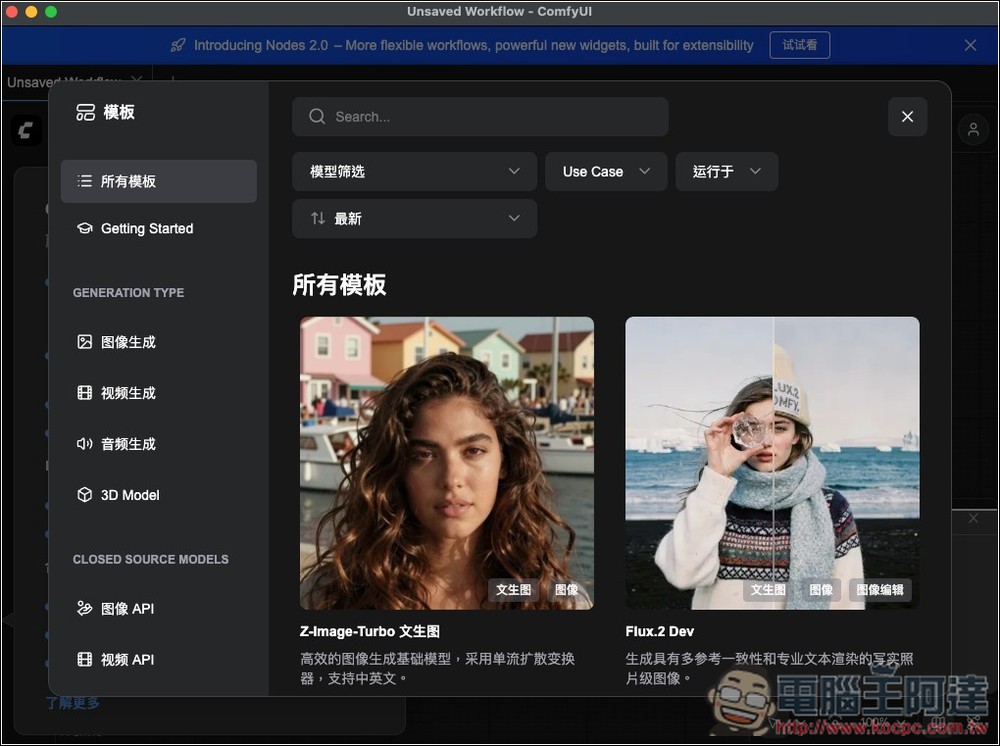This screenshot has height=746, width=1000.
Task: Click the 试试看 button in banner
Action: click(x=799, y=44)
